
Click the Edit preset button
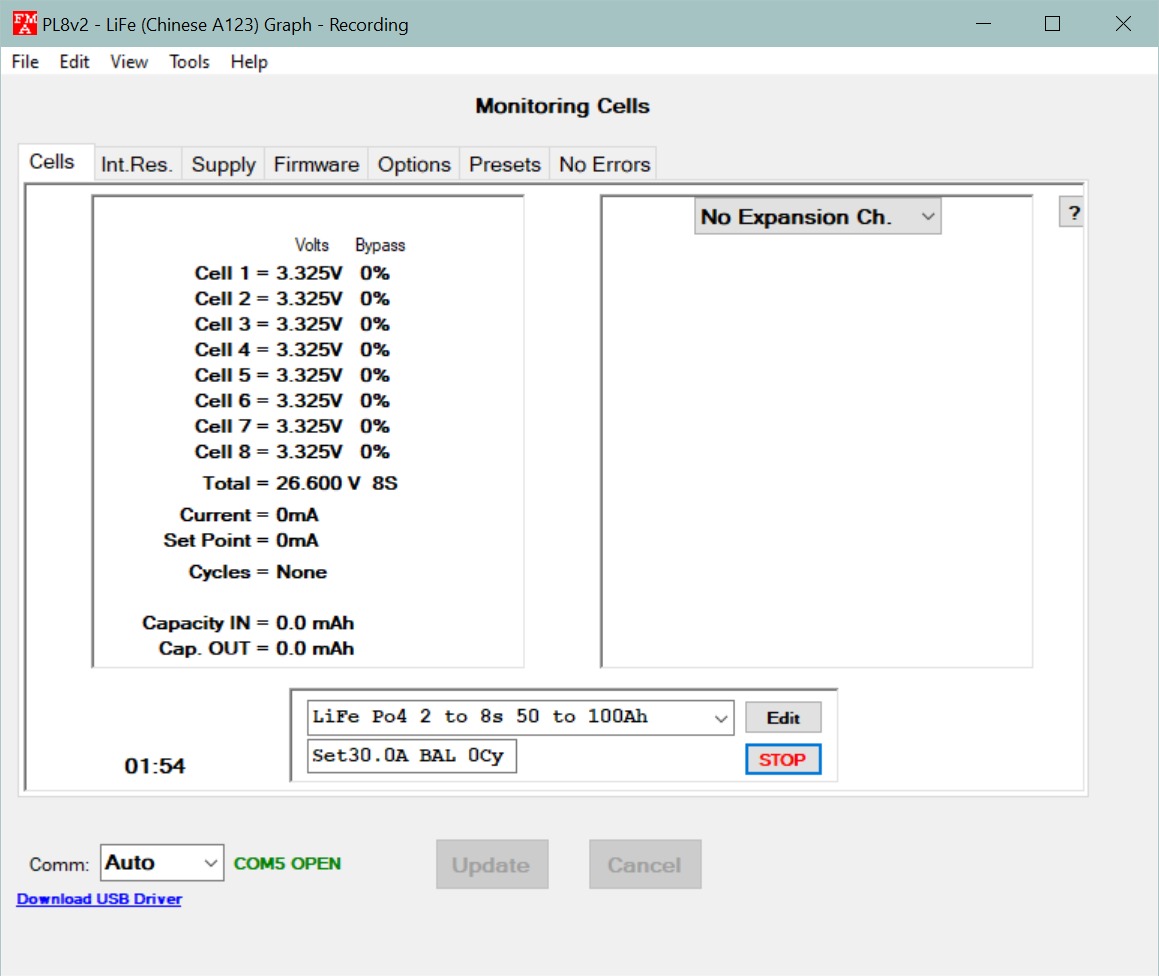[x=783, y=718]
